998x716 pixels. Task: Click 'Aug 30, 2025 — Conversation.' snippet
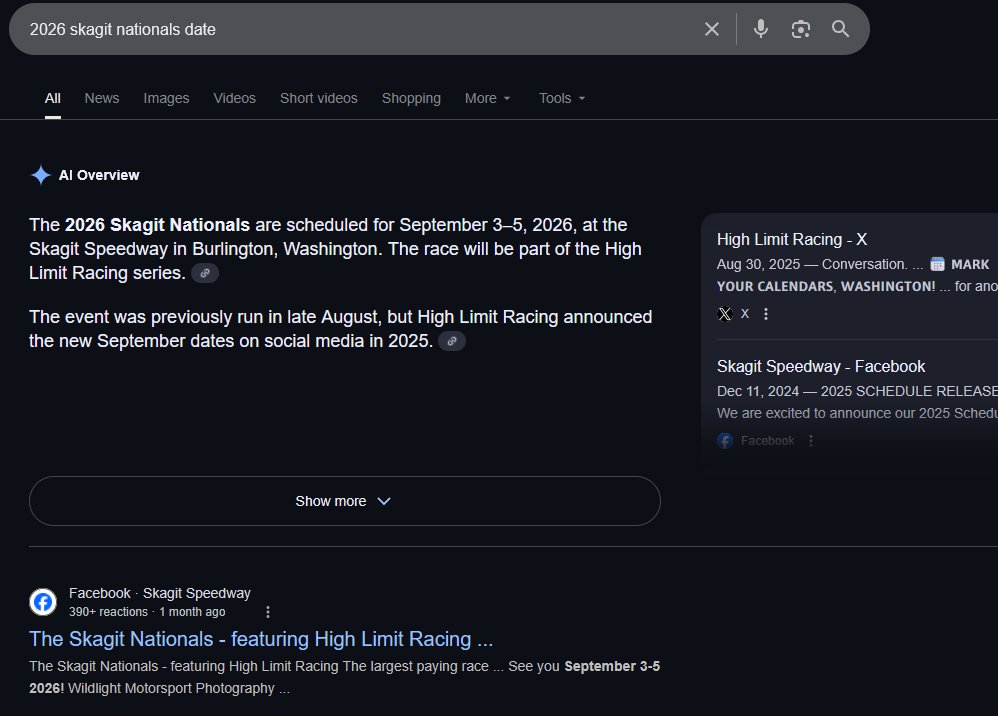(812, 264)
